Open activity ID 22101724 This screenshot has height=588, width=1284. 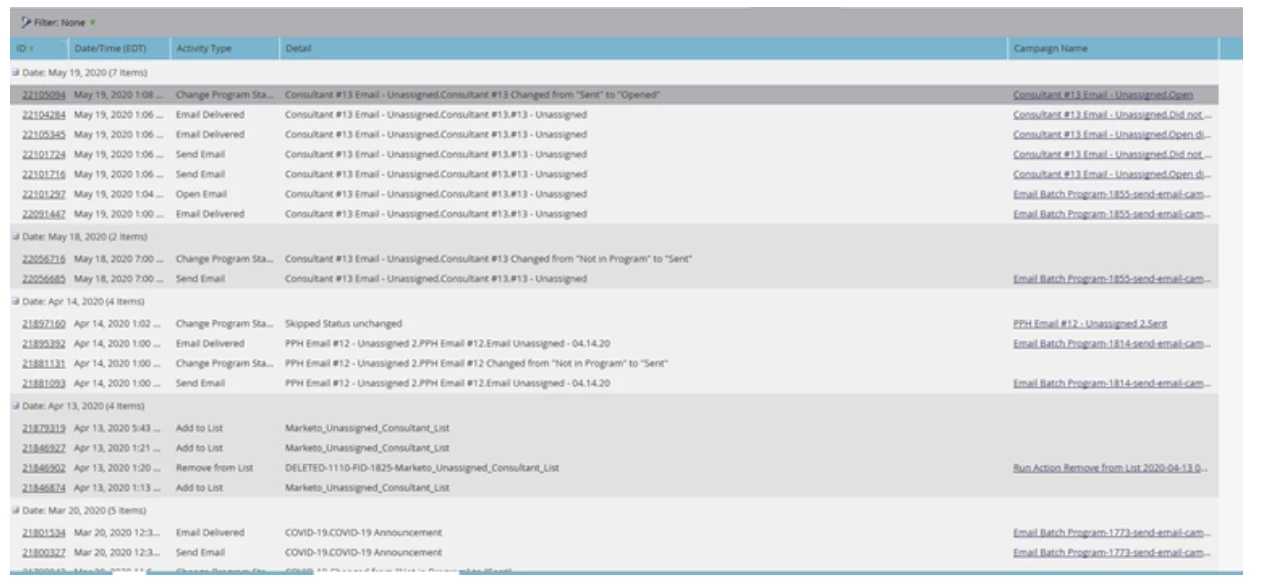(x=44, y=155)
